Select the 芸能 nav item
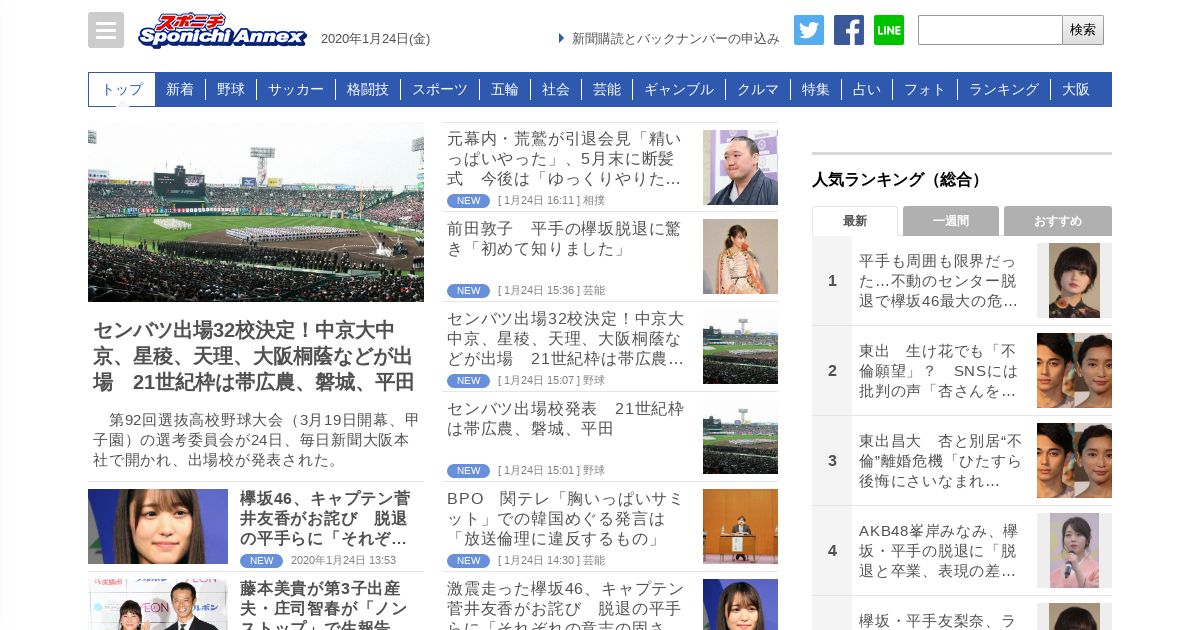1200x630 pixels. click(x=607, y=89)
